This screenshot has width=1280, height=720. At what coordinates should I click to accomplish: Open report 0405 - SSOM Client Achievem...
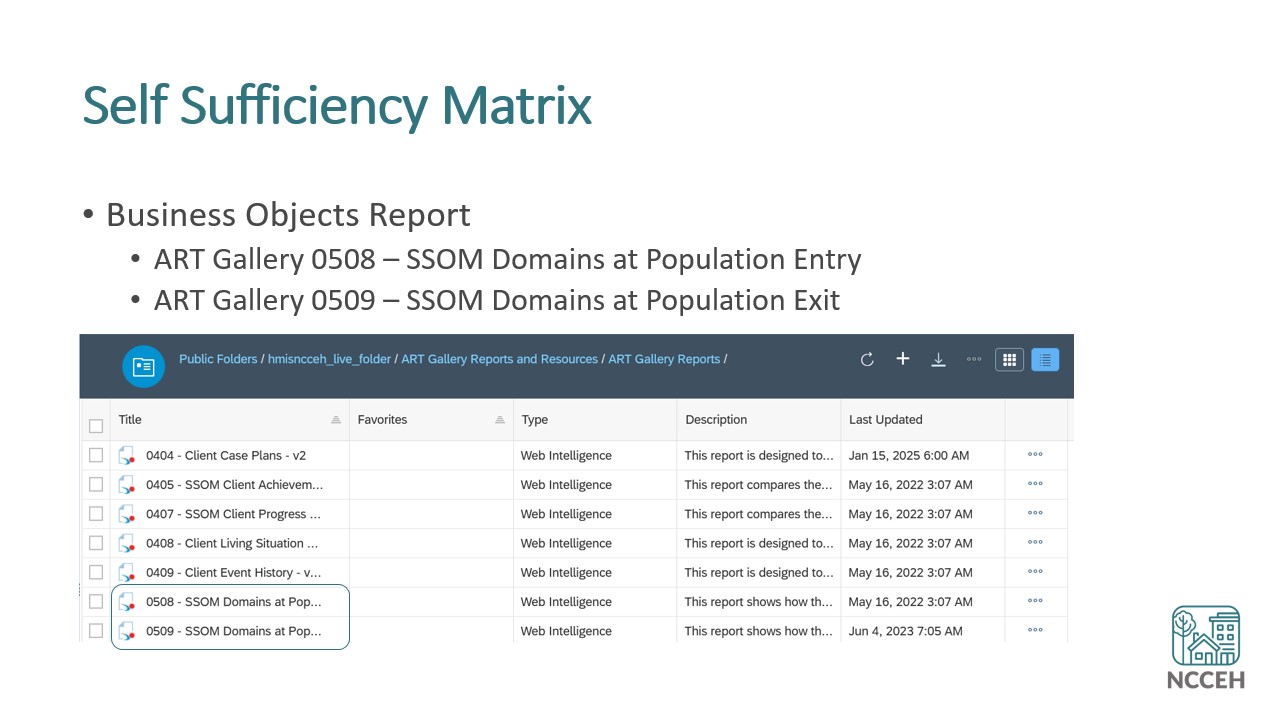pyautogui.click(x=234, y=484)
